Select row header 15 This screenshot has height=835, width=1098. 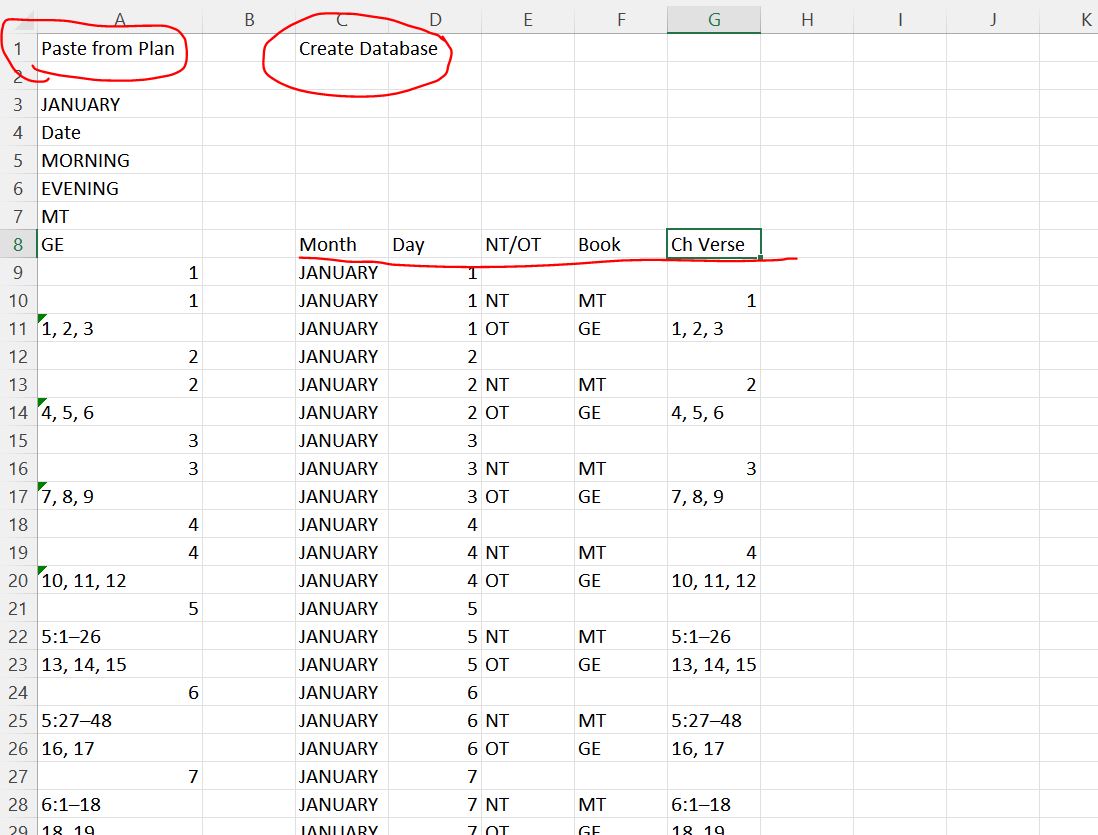(x=18, y=441)
